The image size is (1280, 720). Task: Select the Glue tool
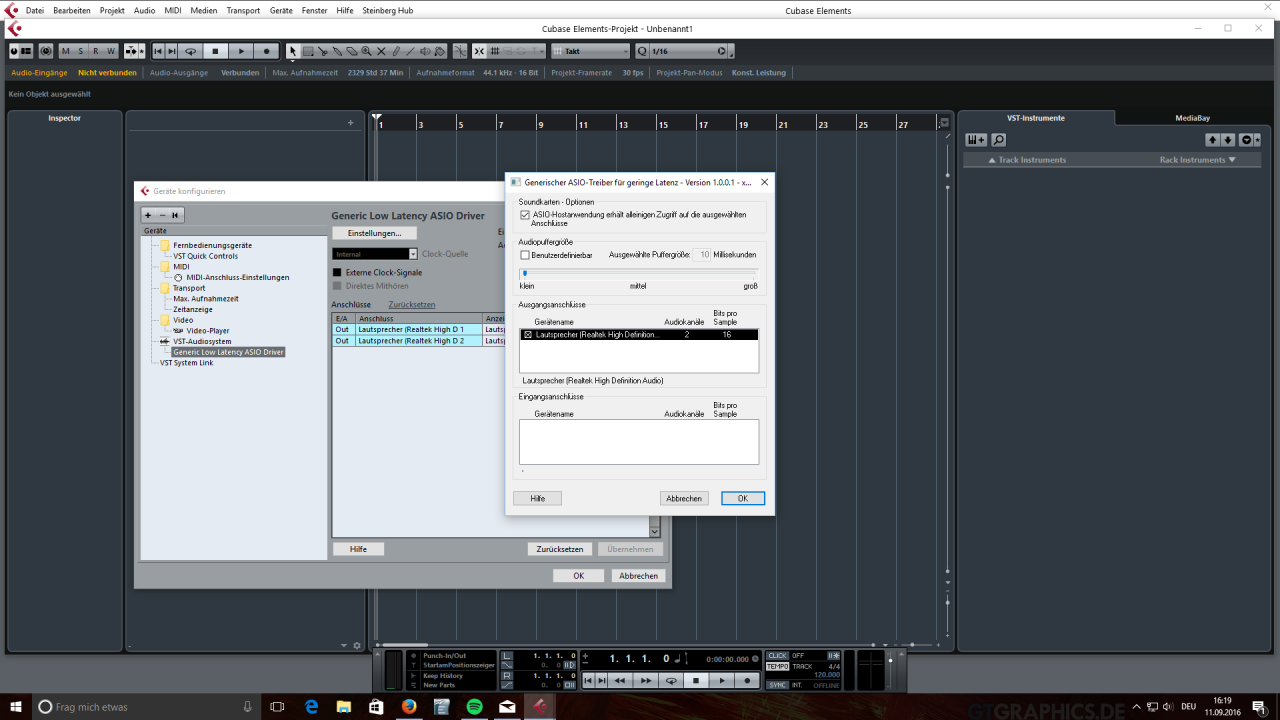337,51
